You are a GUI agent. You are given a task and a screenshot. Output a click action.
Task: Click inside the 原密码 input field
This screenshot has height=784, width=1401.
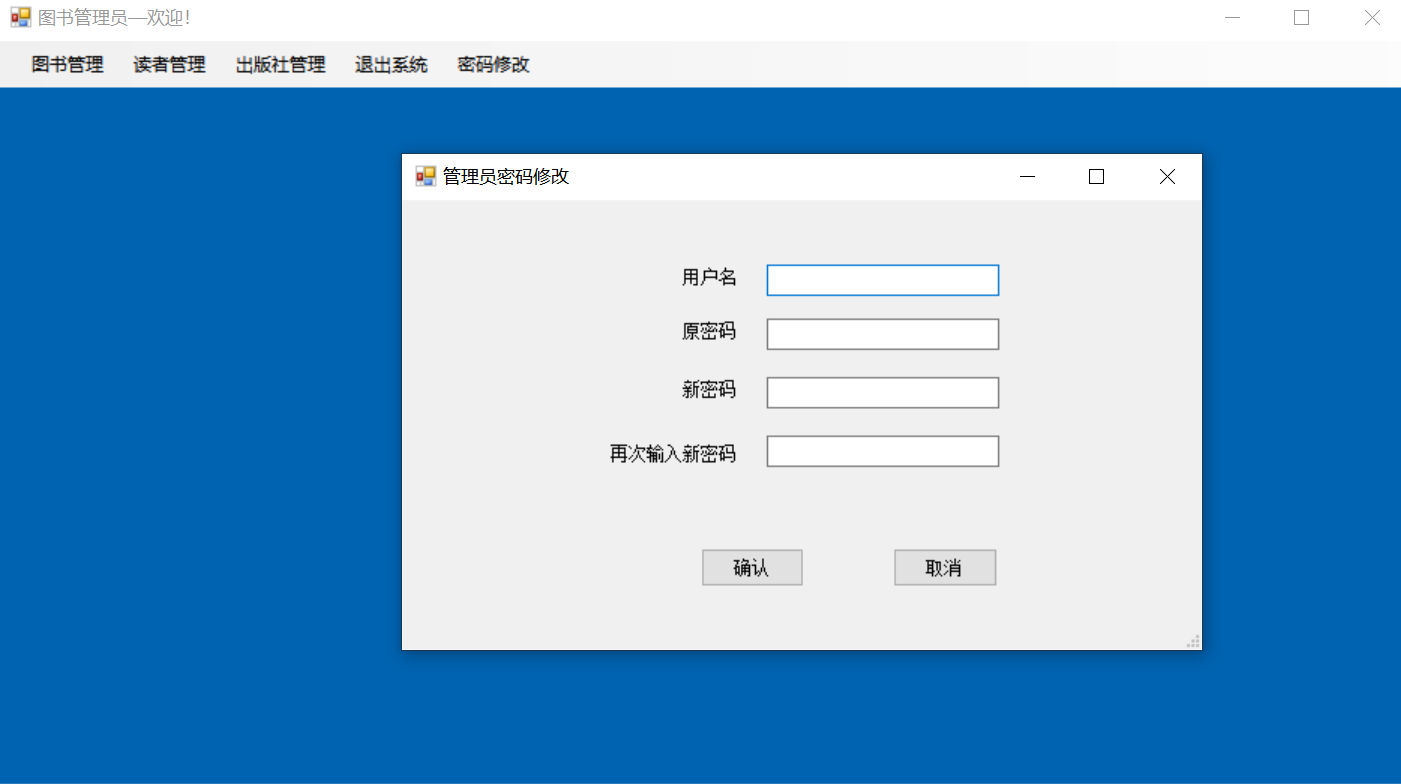(882, 333)
